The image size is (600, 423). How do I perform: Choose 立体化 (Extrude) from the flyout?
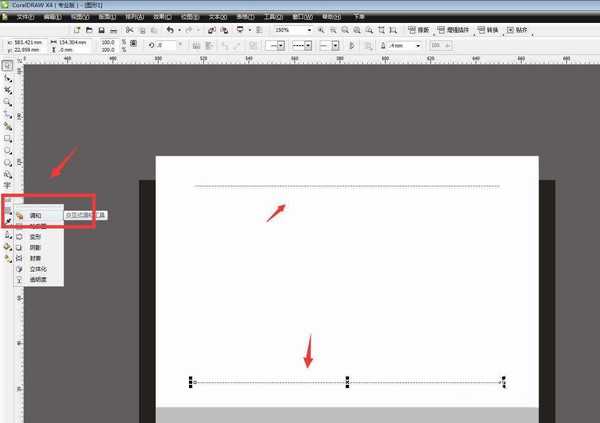pyautogui.click(x=38, y=269)
